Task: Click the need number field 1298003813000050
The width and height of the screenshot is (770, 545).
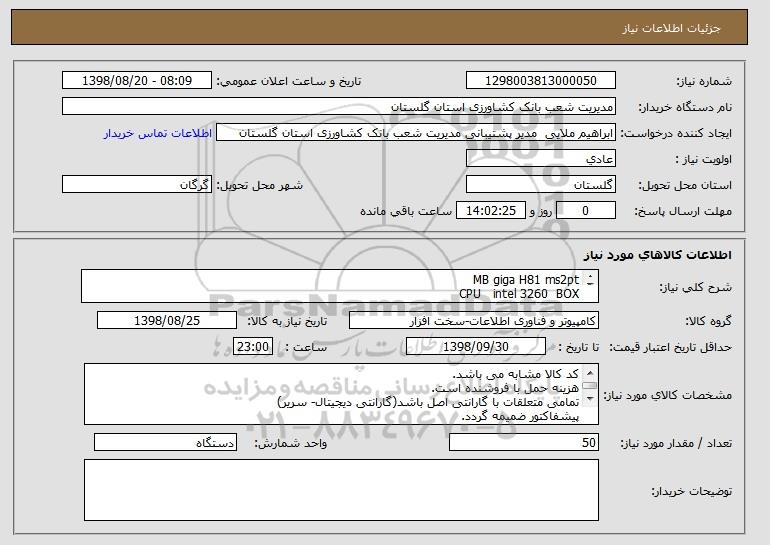Action: coord(541,81)
